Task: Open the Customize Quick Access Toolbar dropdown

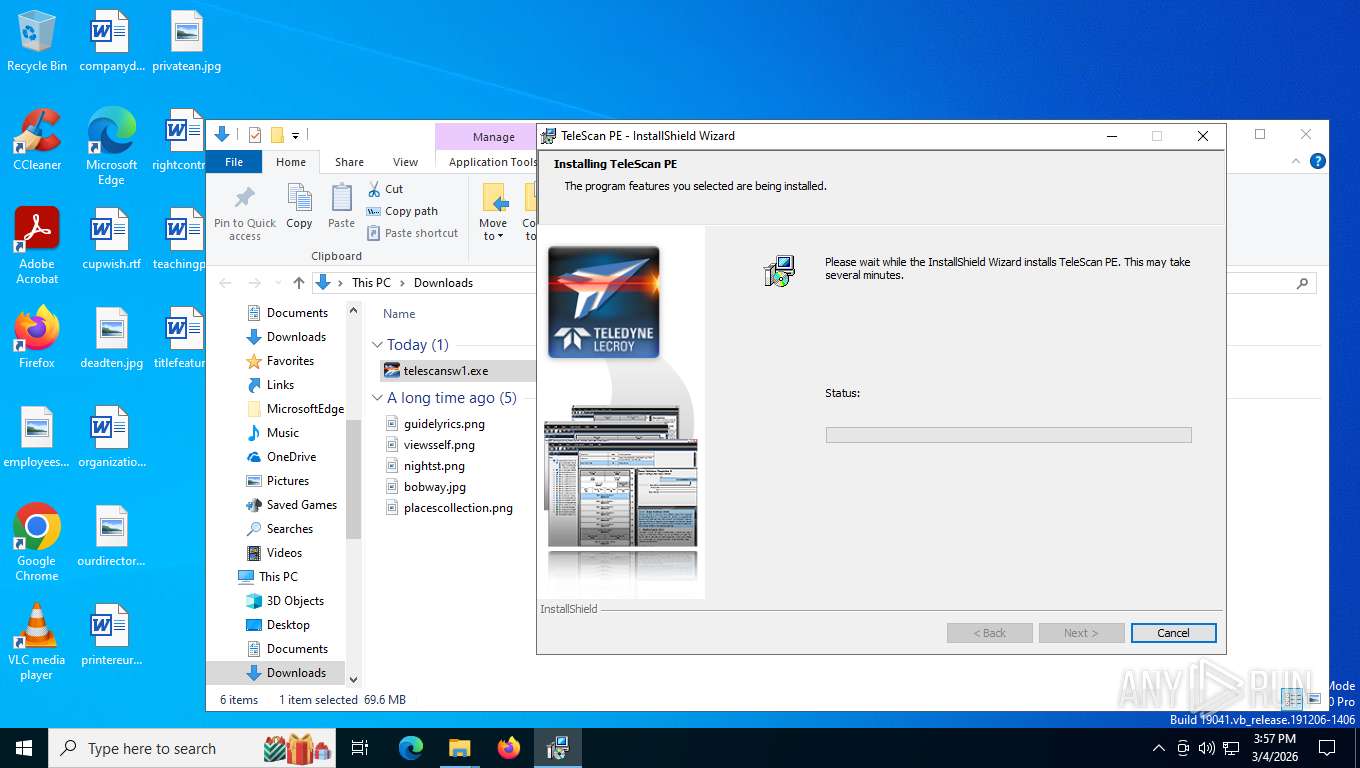Action: (296, 136)
